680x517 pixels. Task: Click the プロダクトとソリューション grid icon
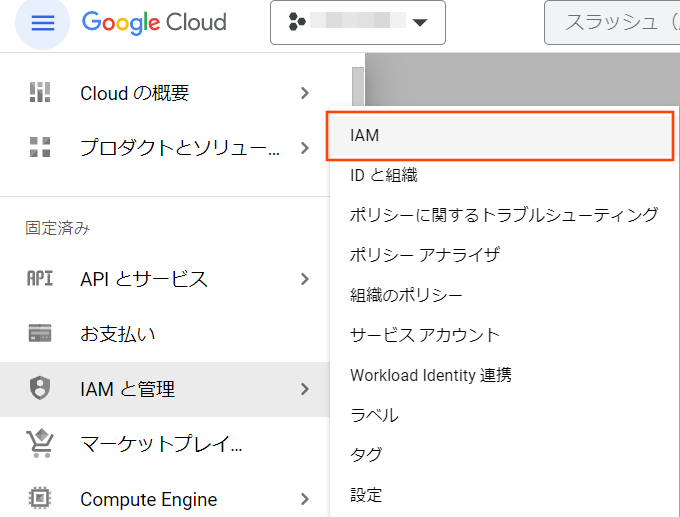[x=40, y=147]
